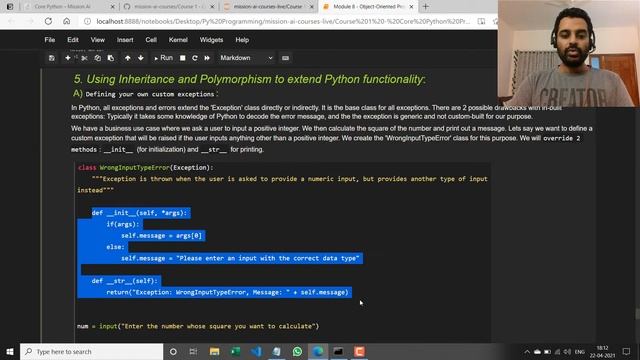Go to the browser home page
Image resolution: width=640 pixels, height=360 pixels.
click(x=67, y=21)
